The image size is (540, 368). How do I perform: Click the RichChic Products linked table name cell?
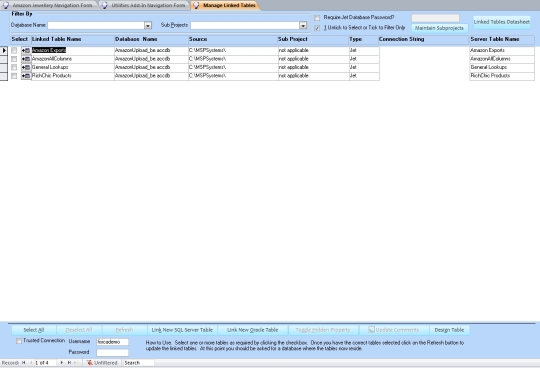pyautogui.click(x=73, y=76)
